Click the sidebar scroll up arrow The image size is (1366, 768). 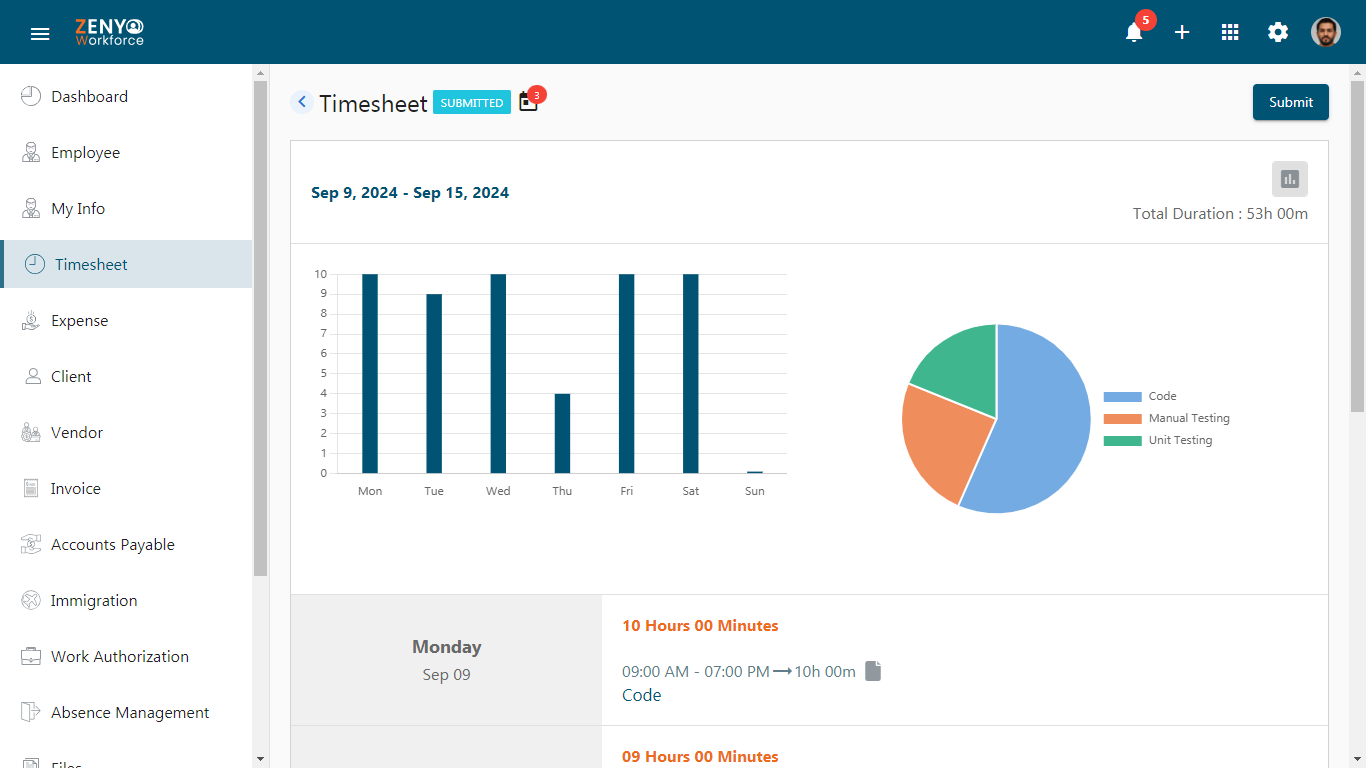coord(261,73)
